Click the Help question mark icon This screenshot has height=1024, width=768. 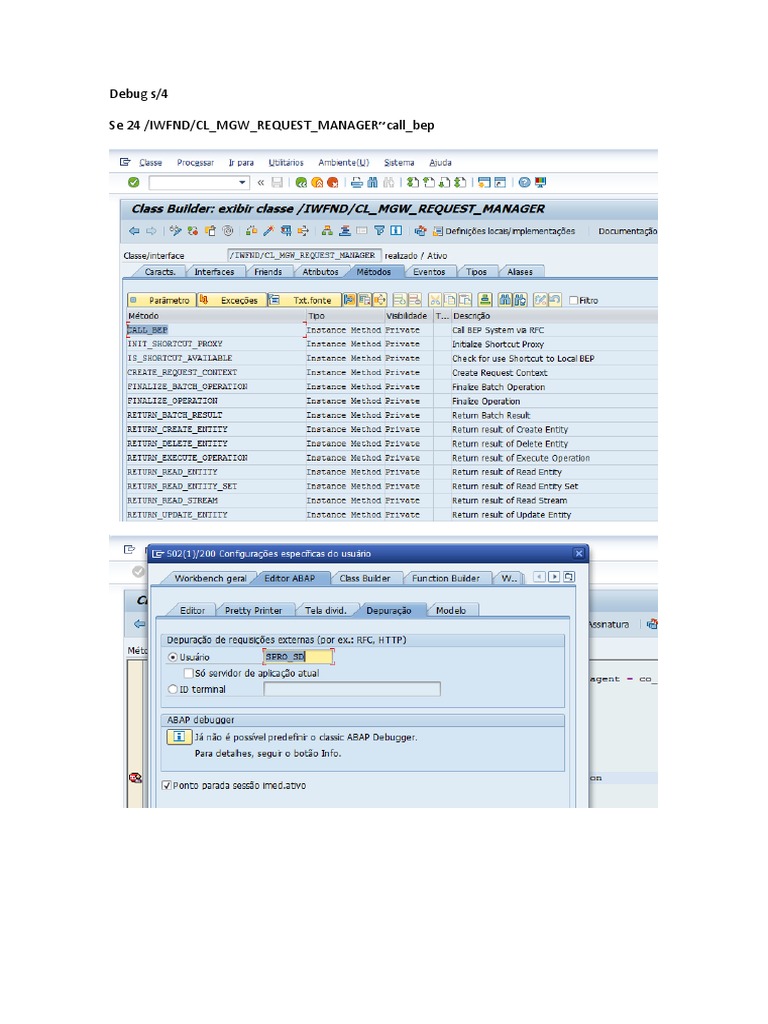click(x=524, y=183)
